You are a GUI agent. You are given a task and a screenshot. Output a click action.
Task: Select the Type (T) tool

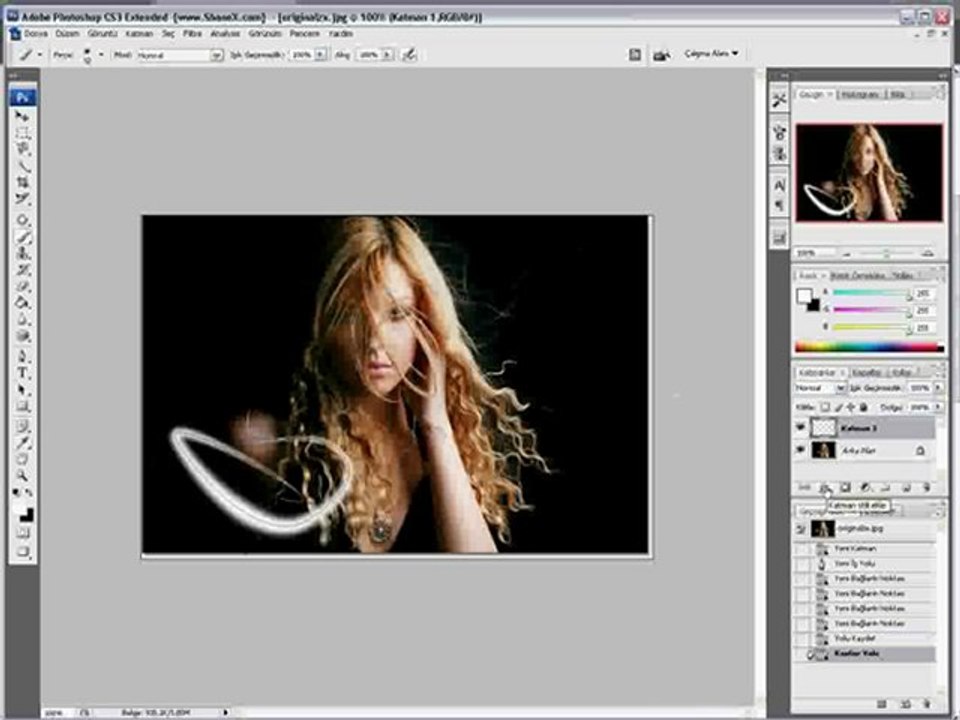pyautogui.click(x=22, y=373)
